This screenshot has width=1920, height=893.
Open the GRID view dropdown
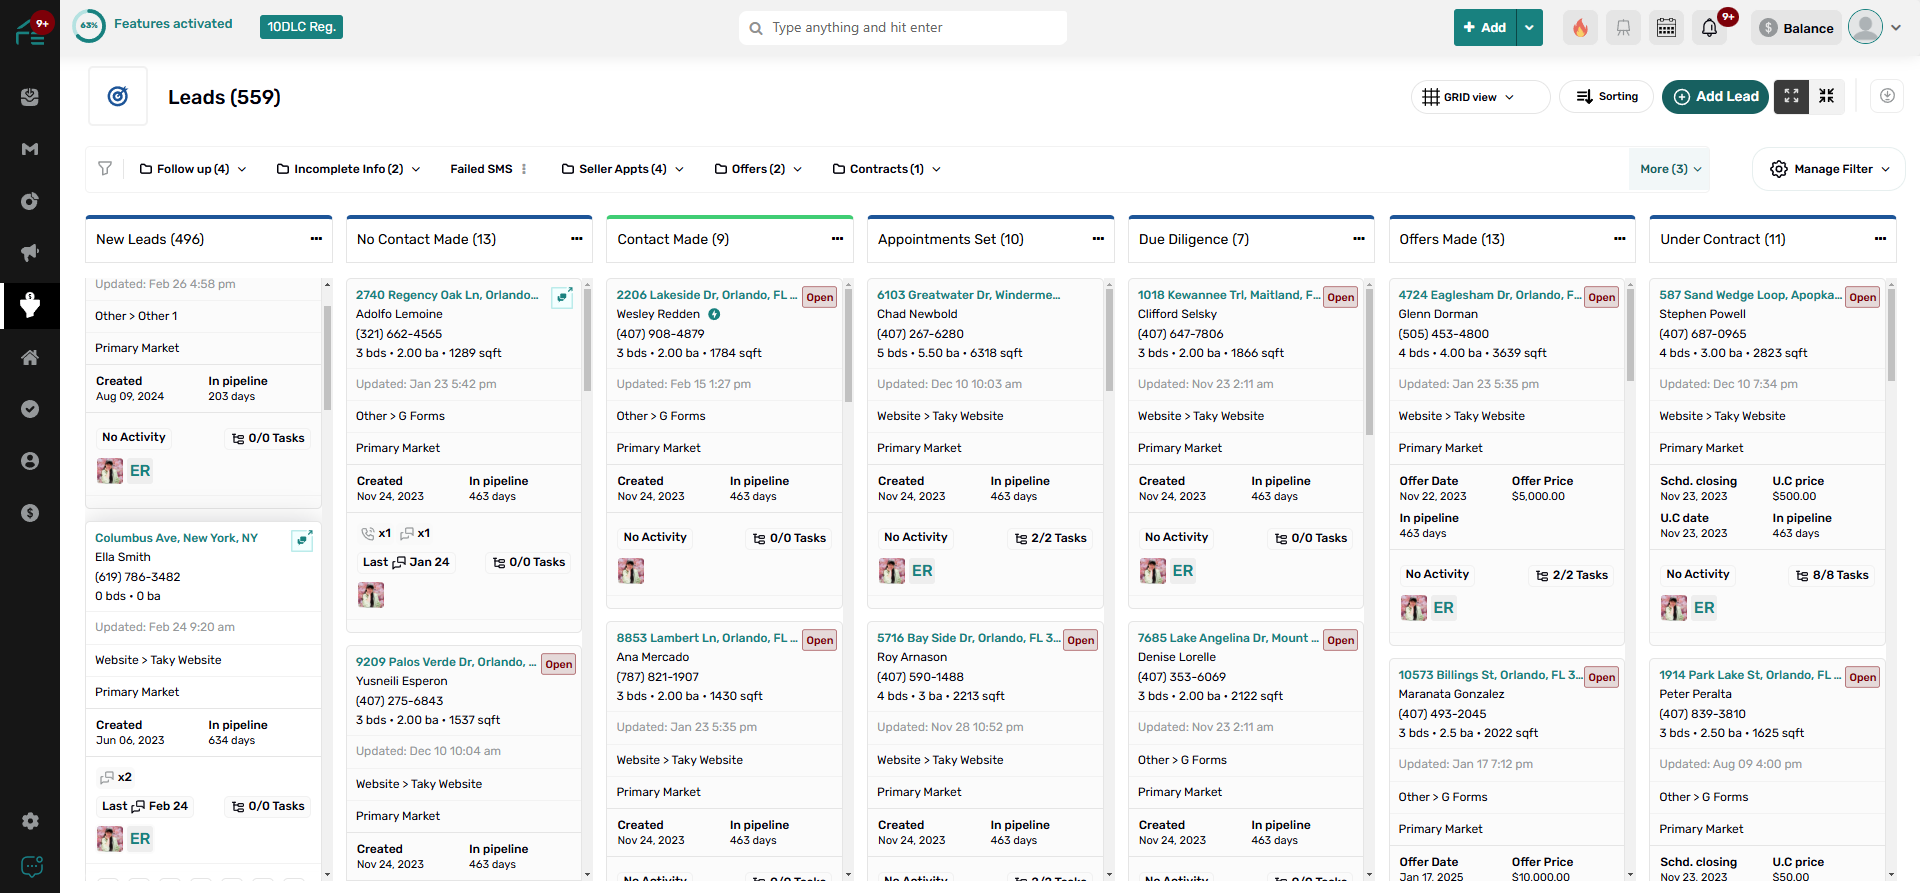[x=1468, y=97]
